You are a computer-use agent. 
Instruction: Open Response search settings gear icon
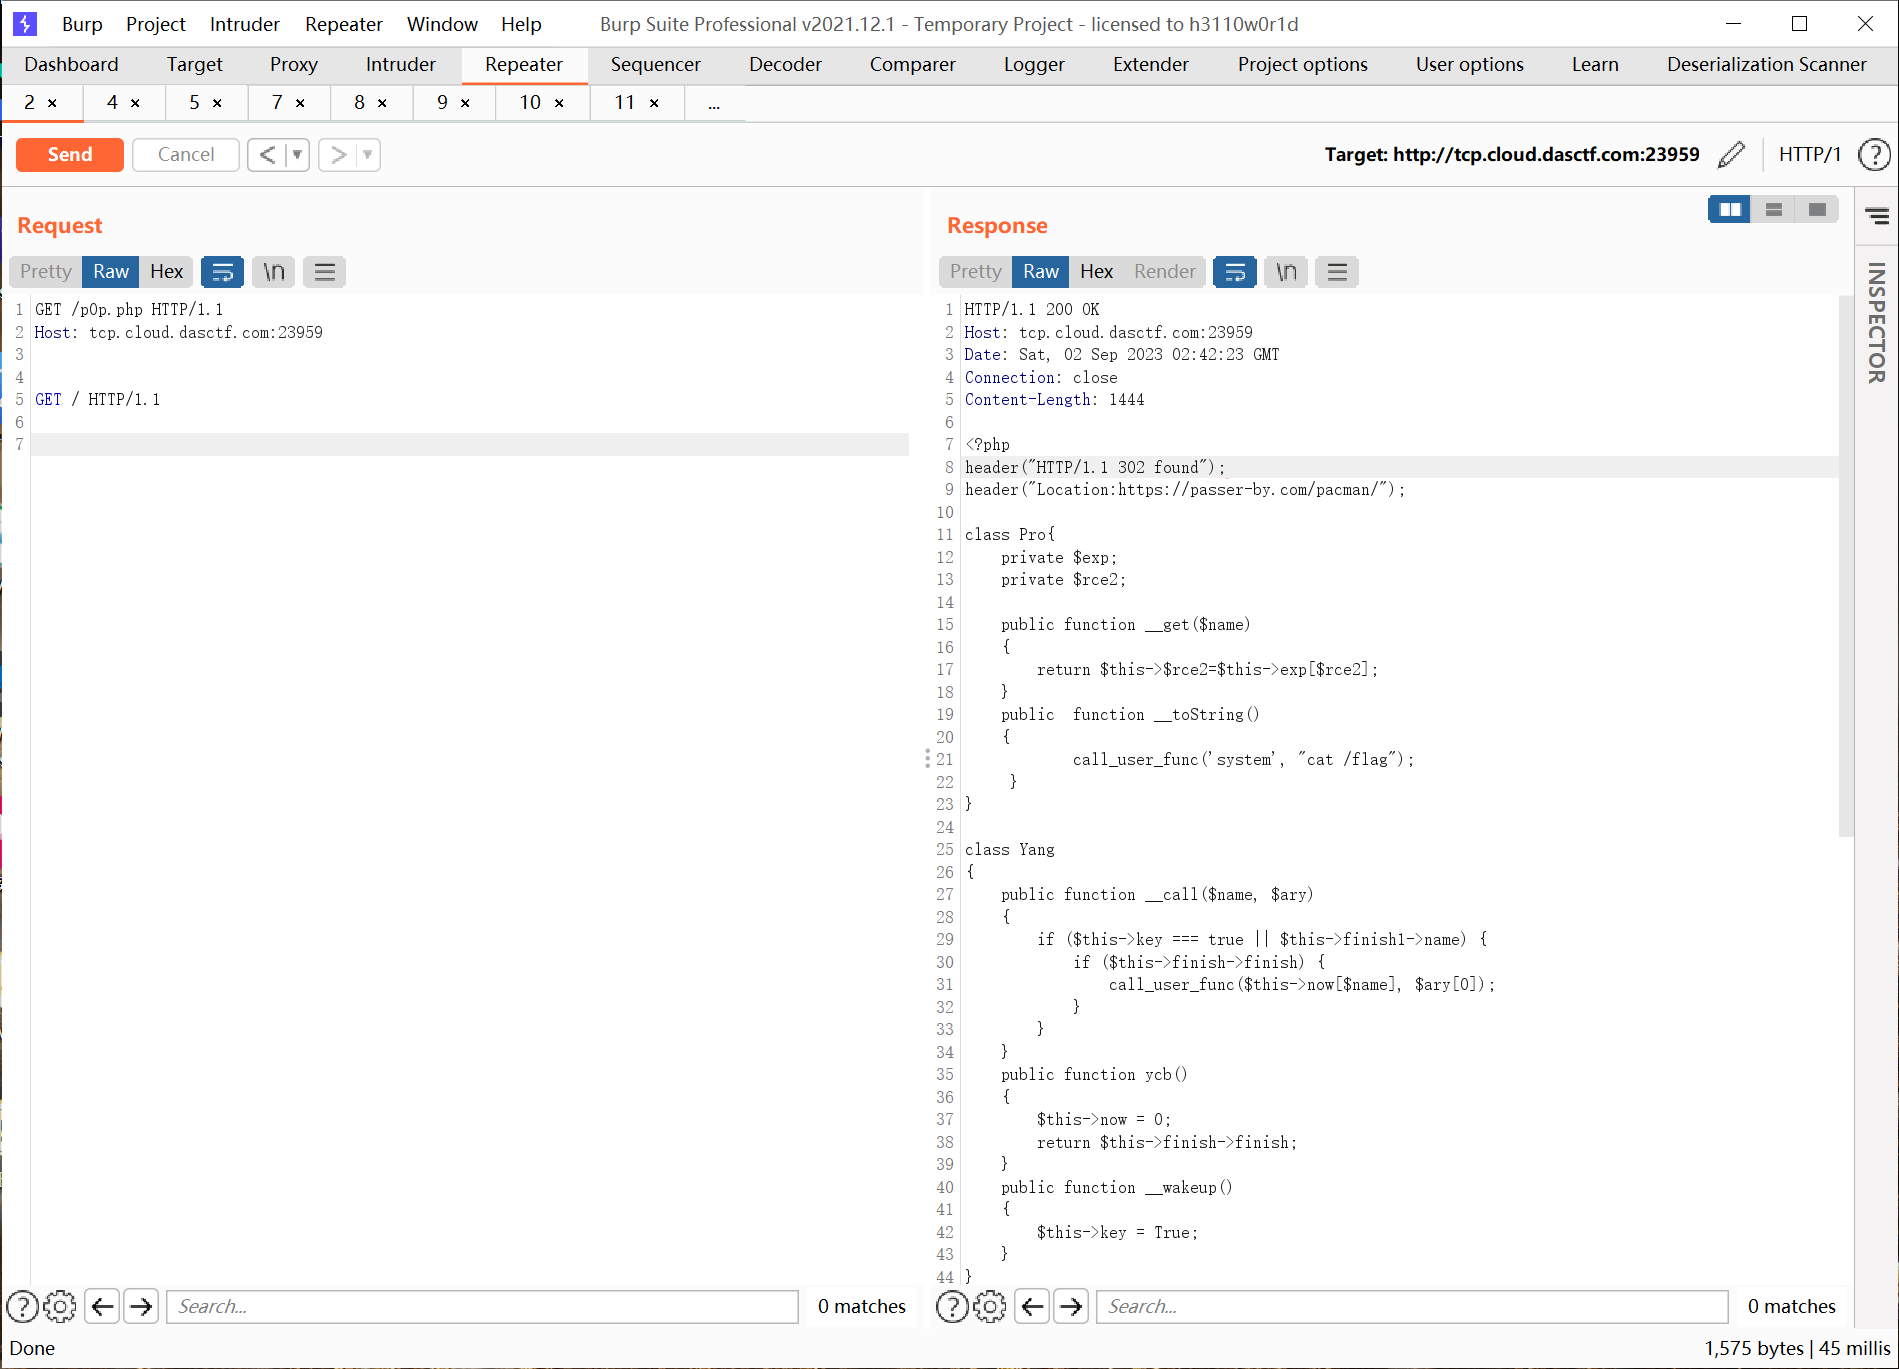[990, 1306]
